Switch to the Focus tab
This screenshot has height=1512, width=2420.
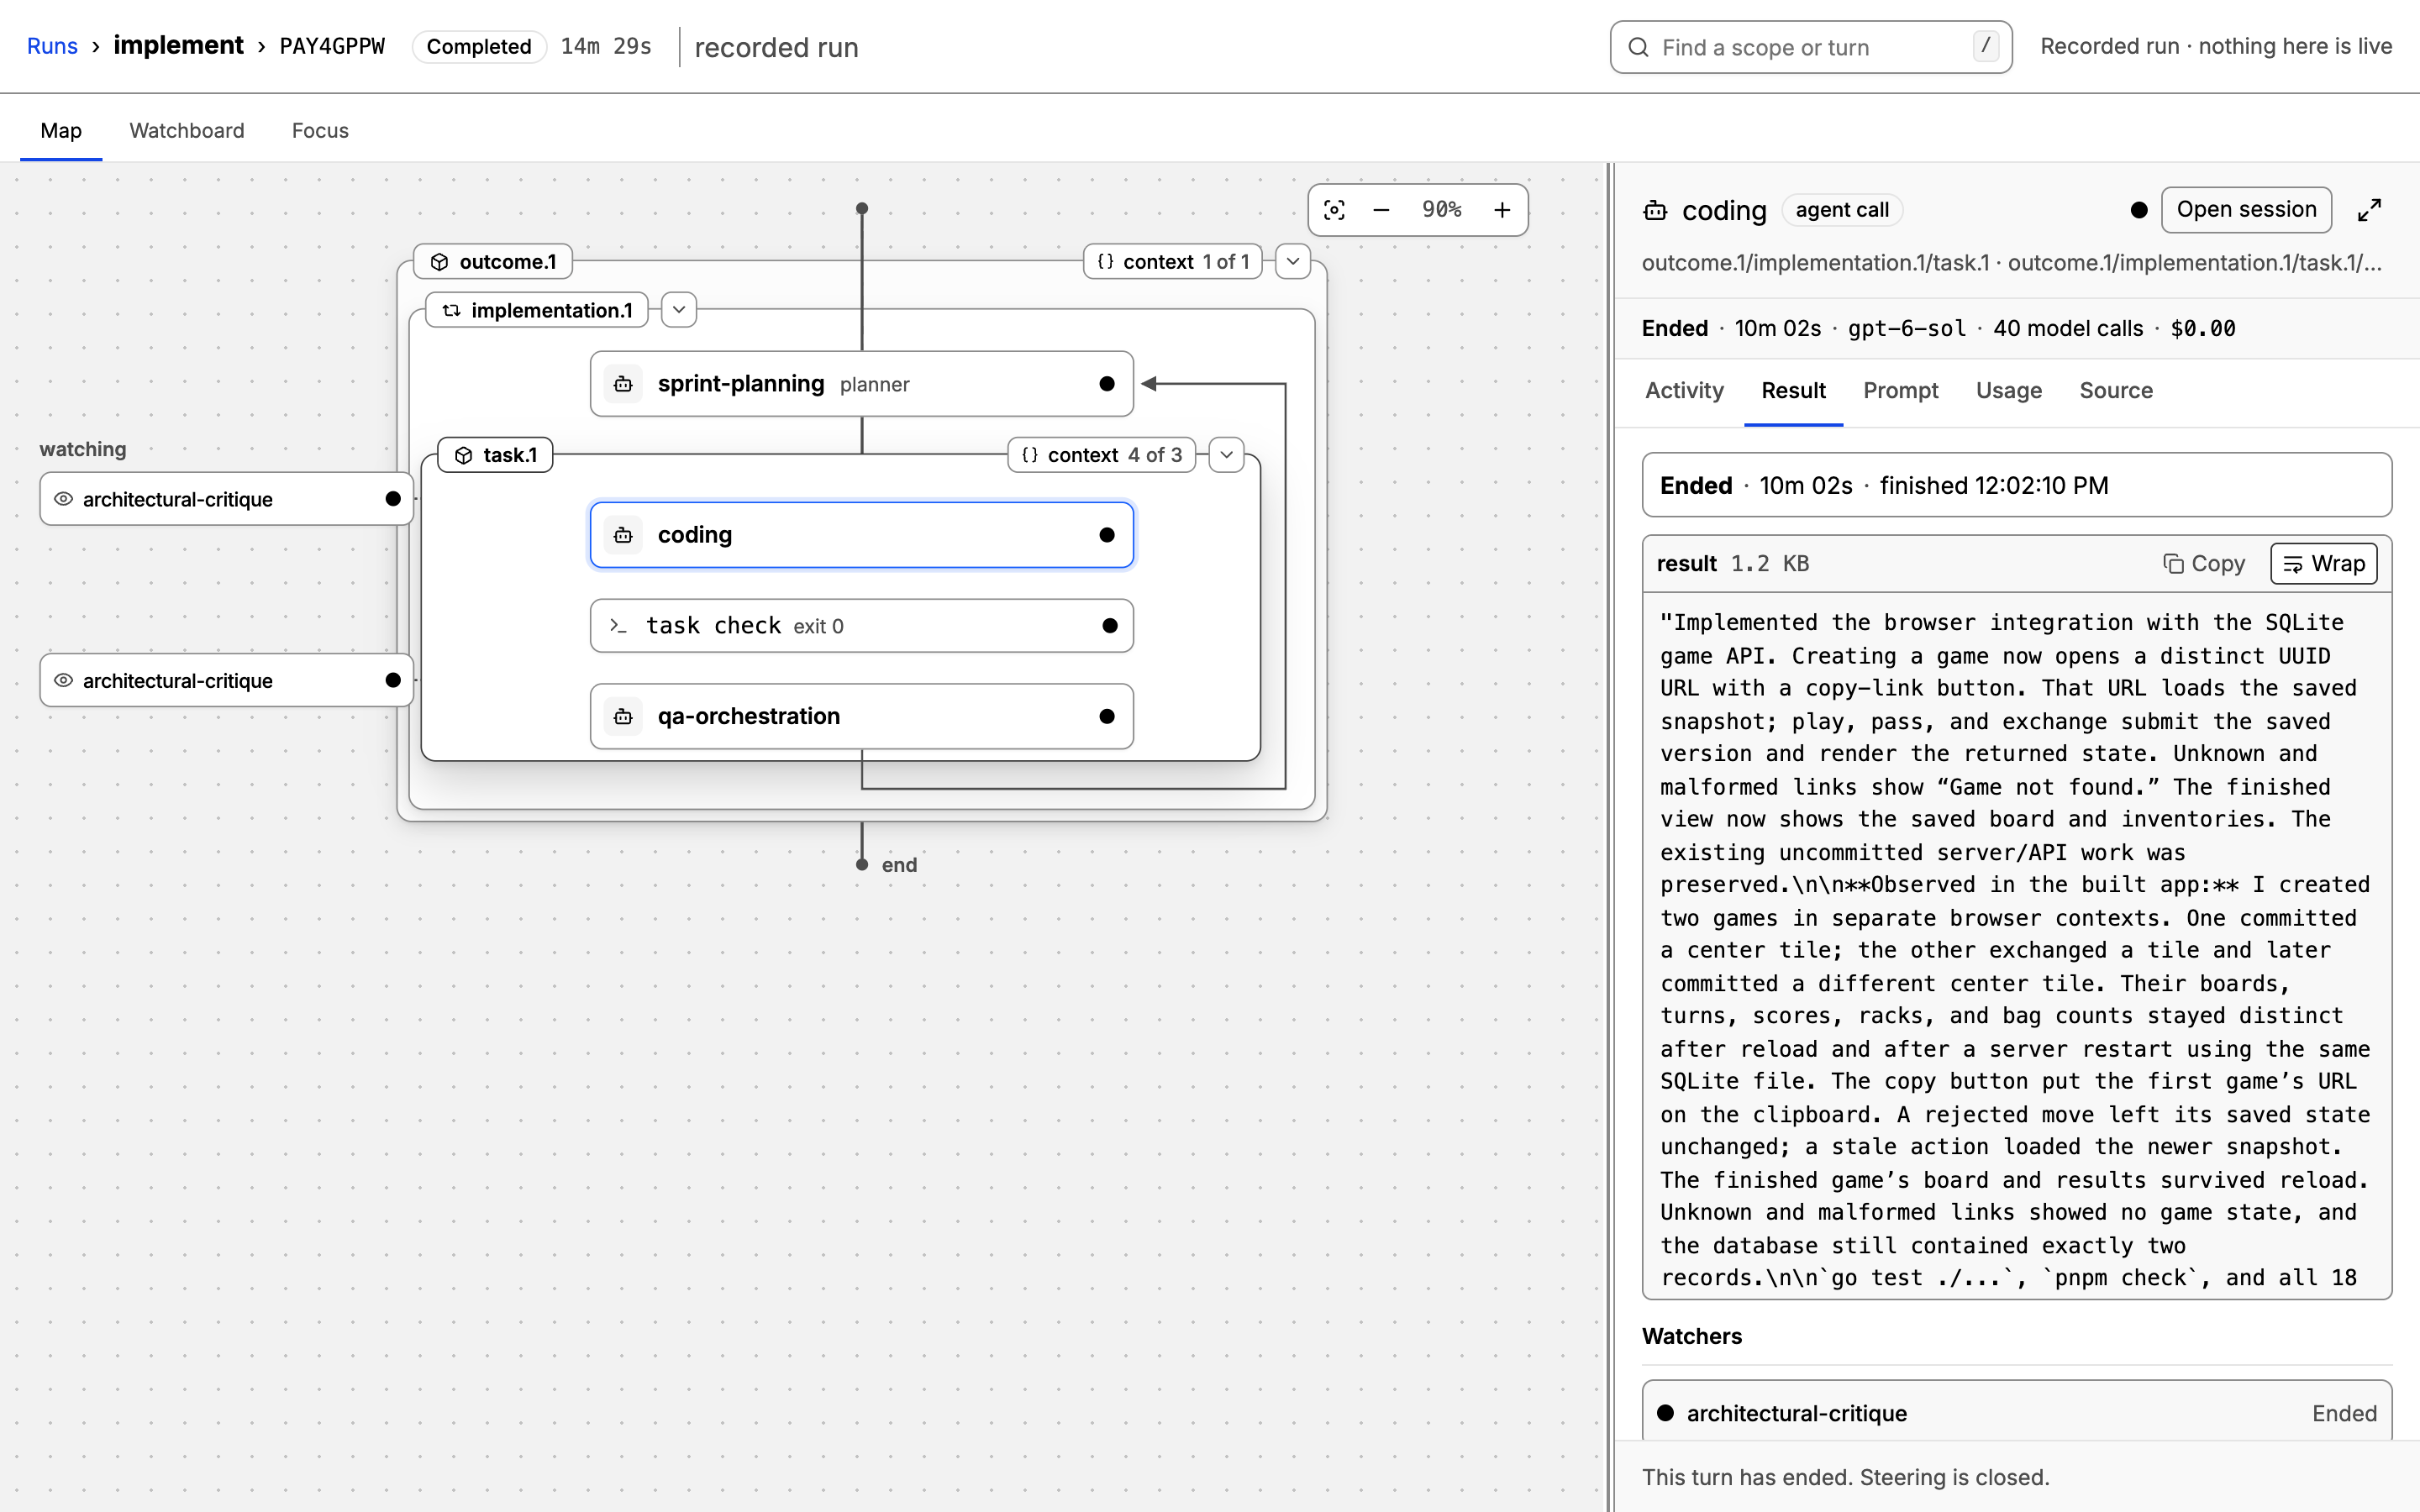[320, 130]
